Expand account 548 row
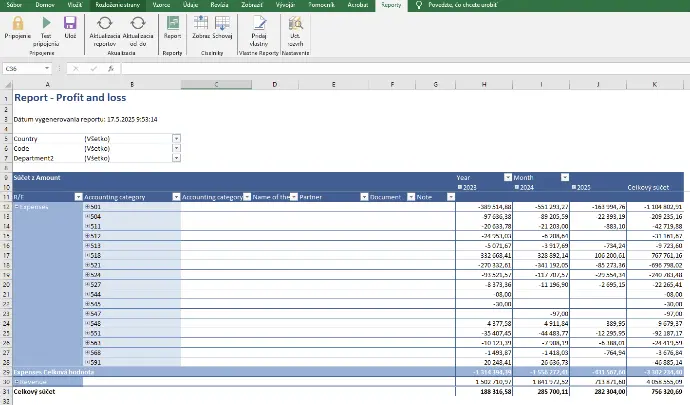 click(87, 323)
